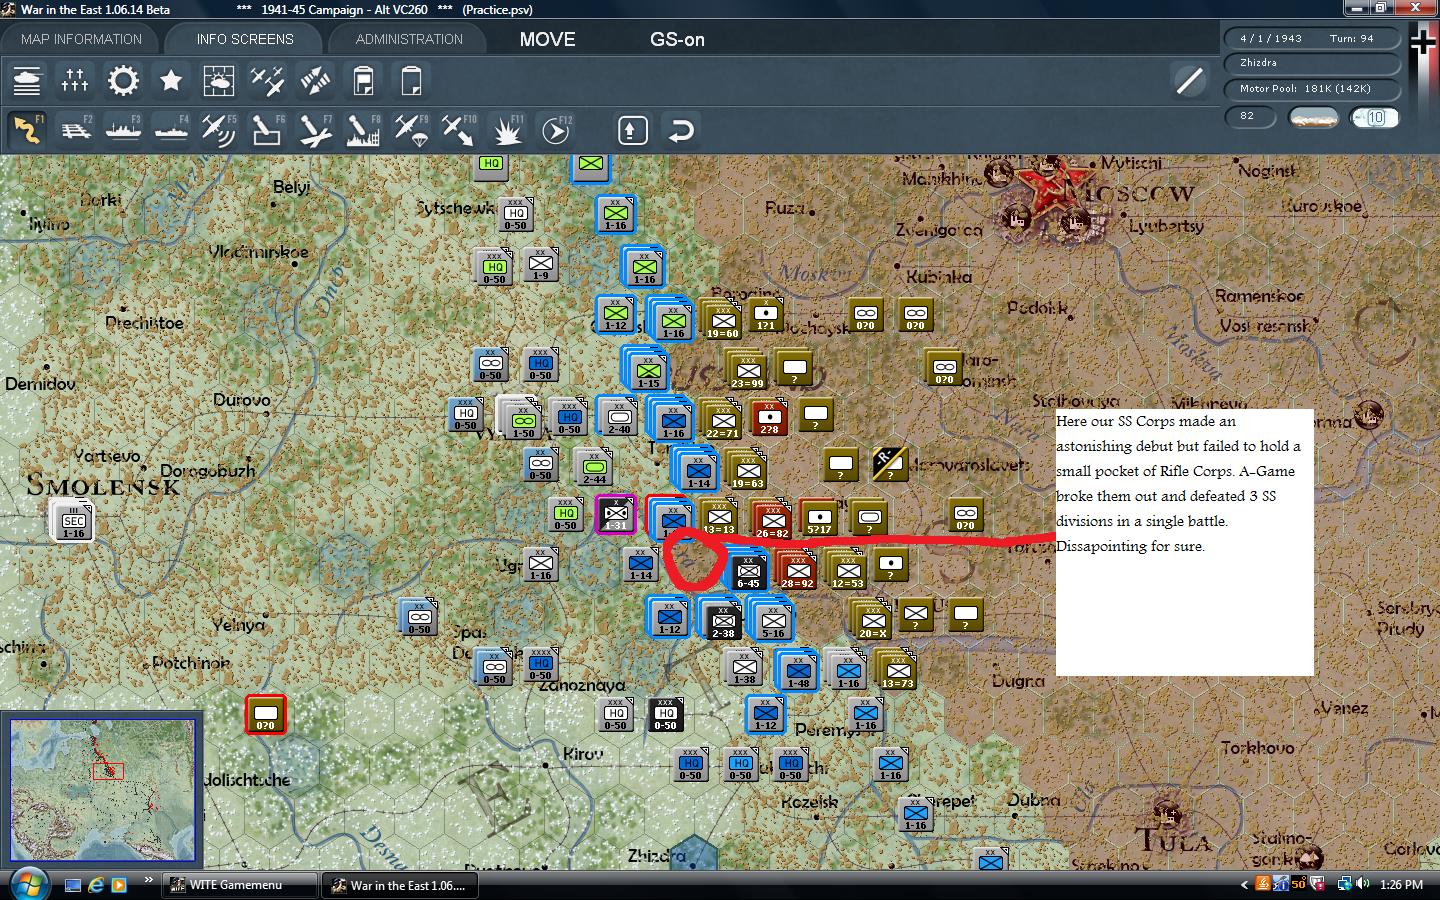Launch Internet Explorer from Quick Launch

96,885
